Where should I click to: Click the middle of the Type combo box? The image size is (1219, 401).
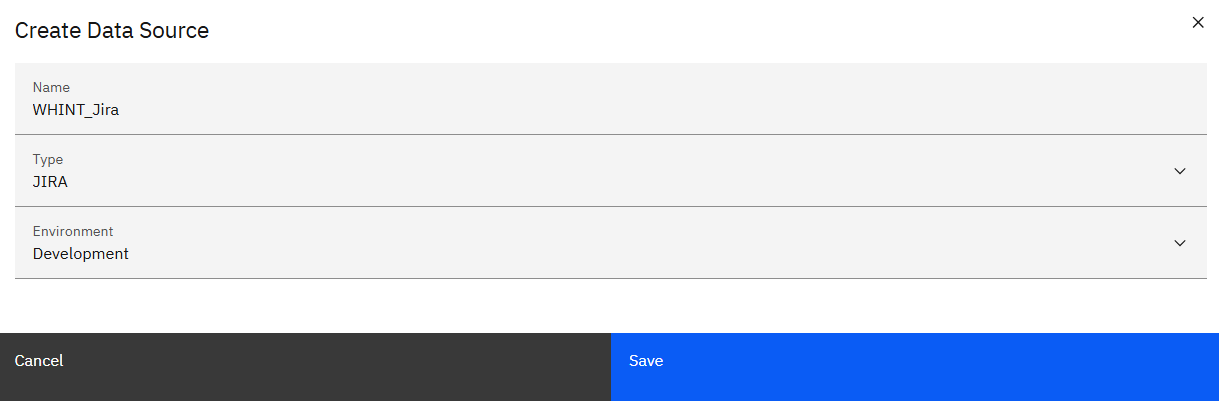610,171
